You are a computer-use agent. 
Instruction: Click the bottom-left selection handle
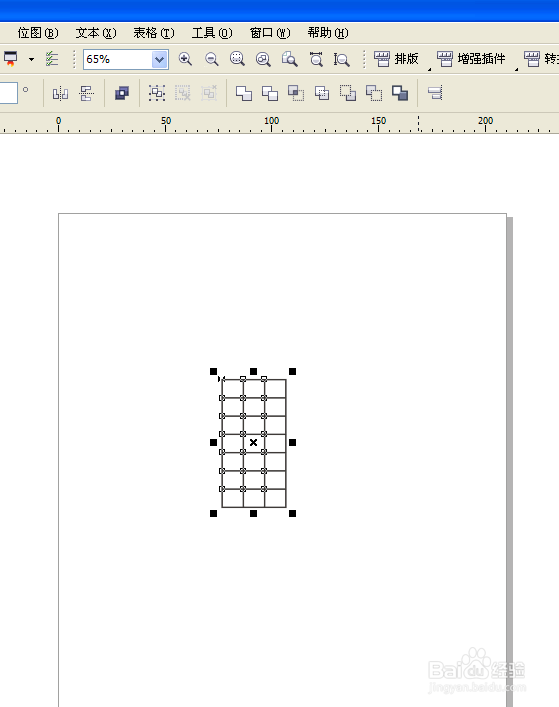tap(214, 513)
